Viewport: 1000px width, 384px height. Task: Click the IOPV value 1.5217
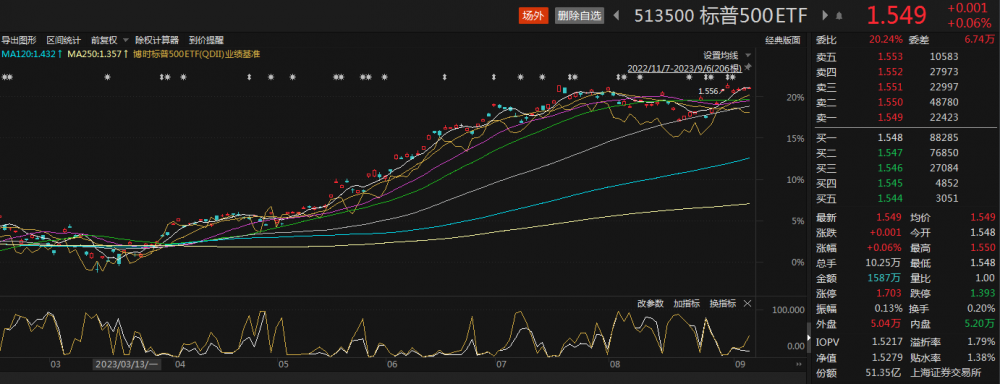pos(888,342)
